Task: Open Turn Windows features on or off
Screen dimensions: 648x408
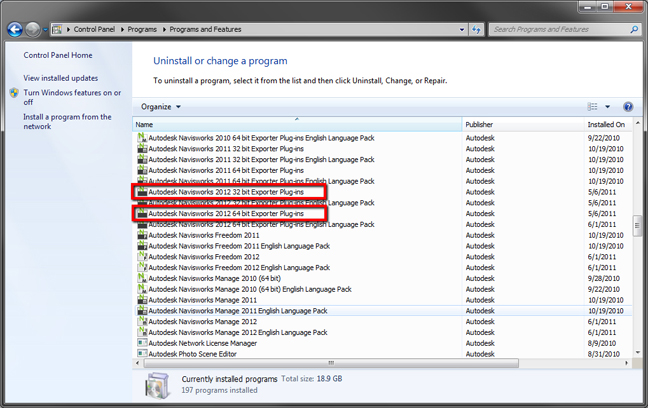Action: [72, 97]
